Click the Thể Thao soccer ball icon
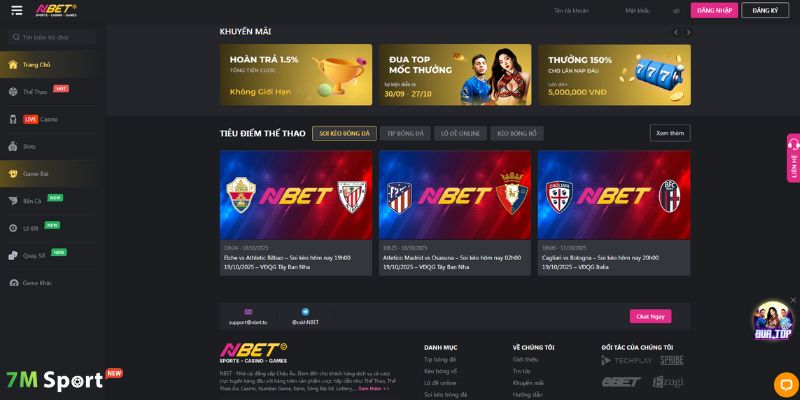The image size is (800, 400). (x=13, y=92)
